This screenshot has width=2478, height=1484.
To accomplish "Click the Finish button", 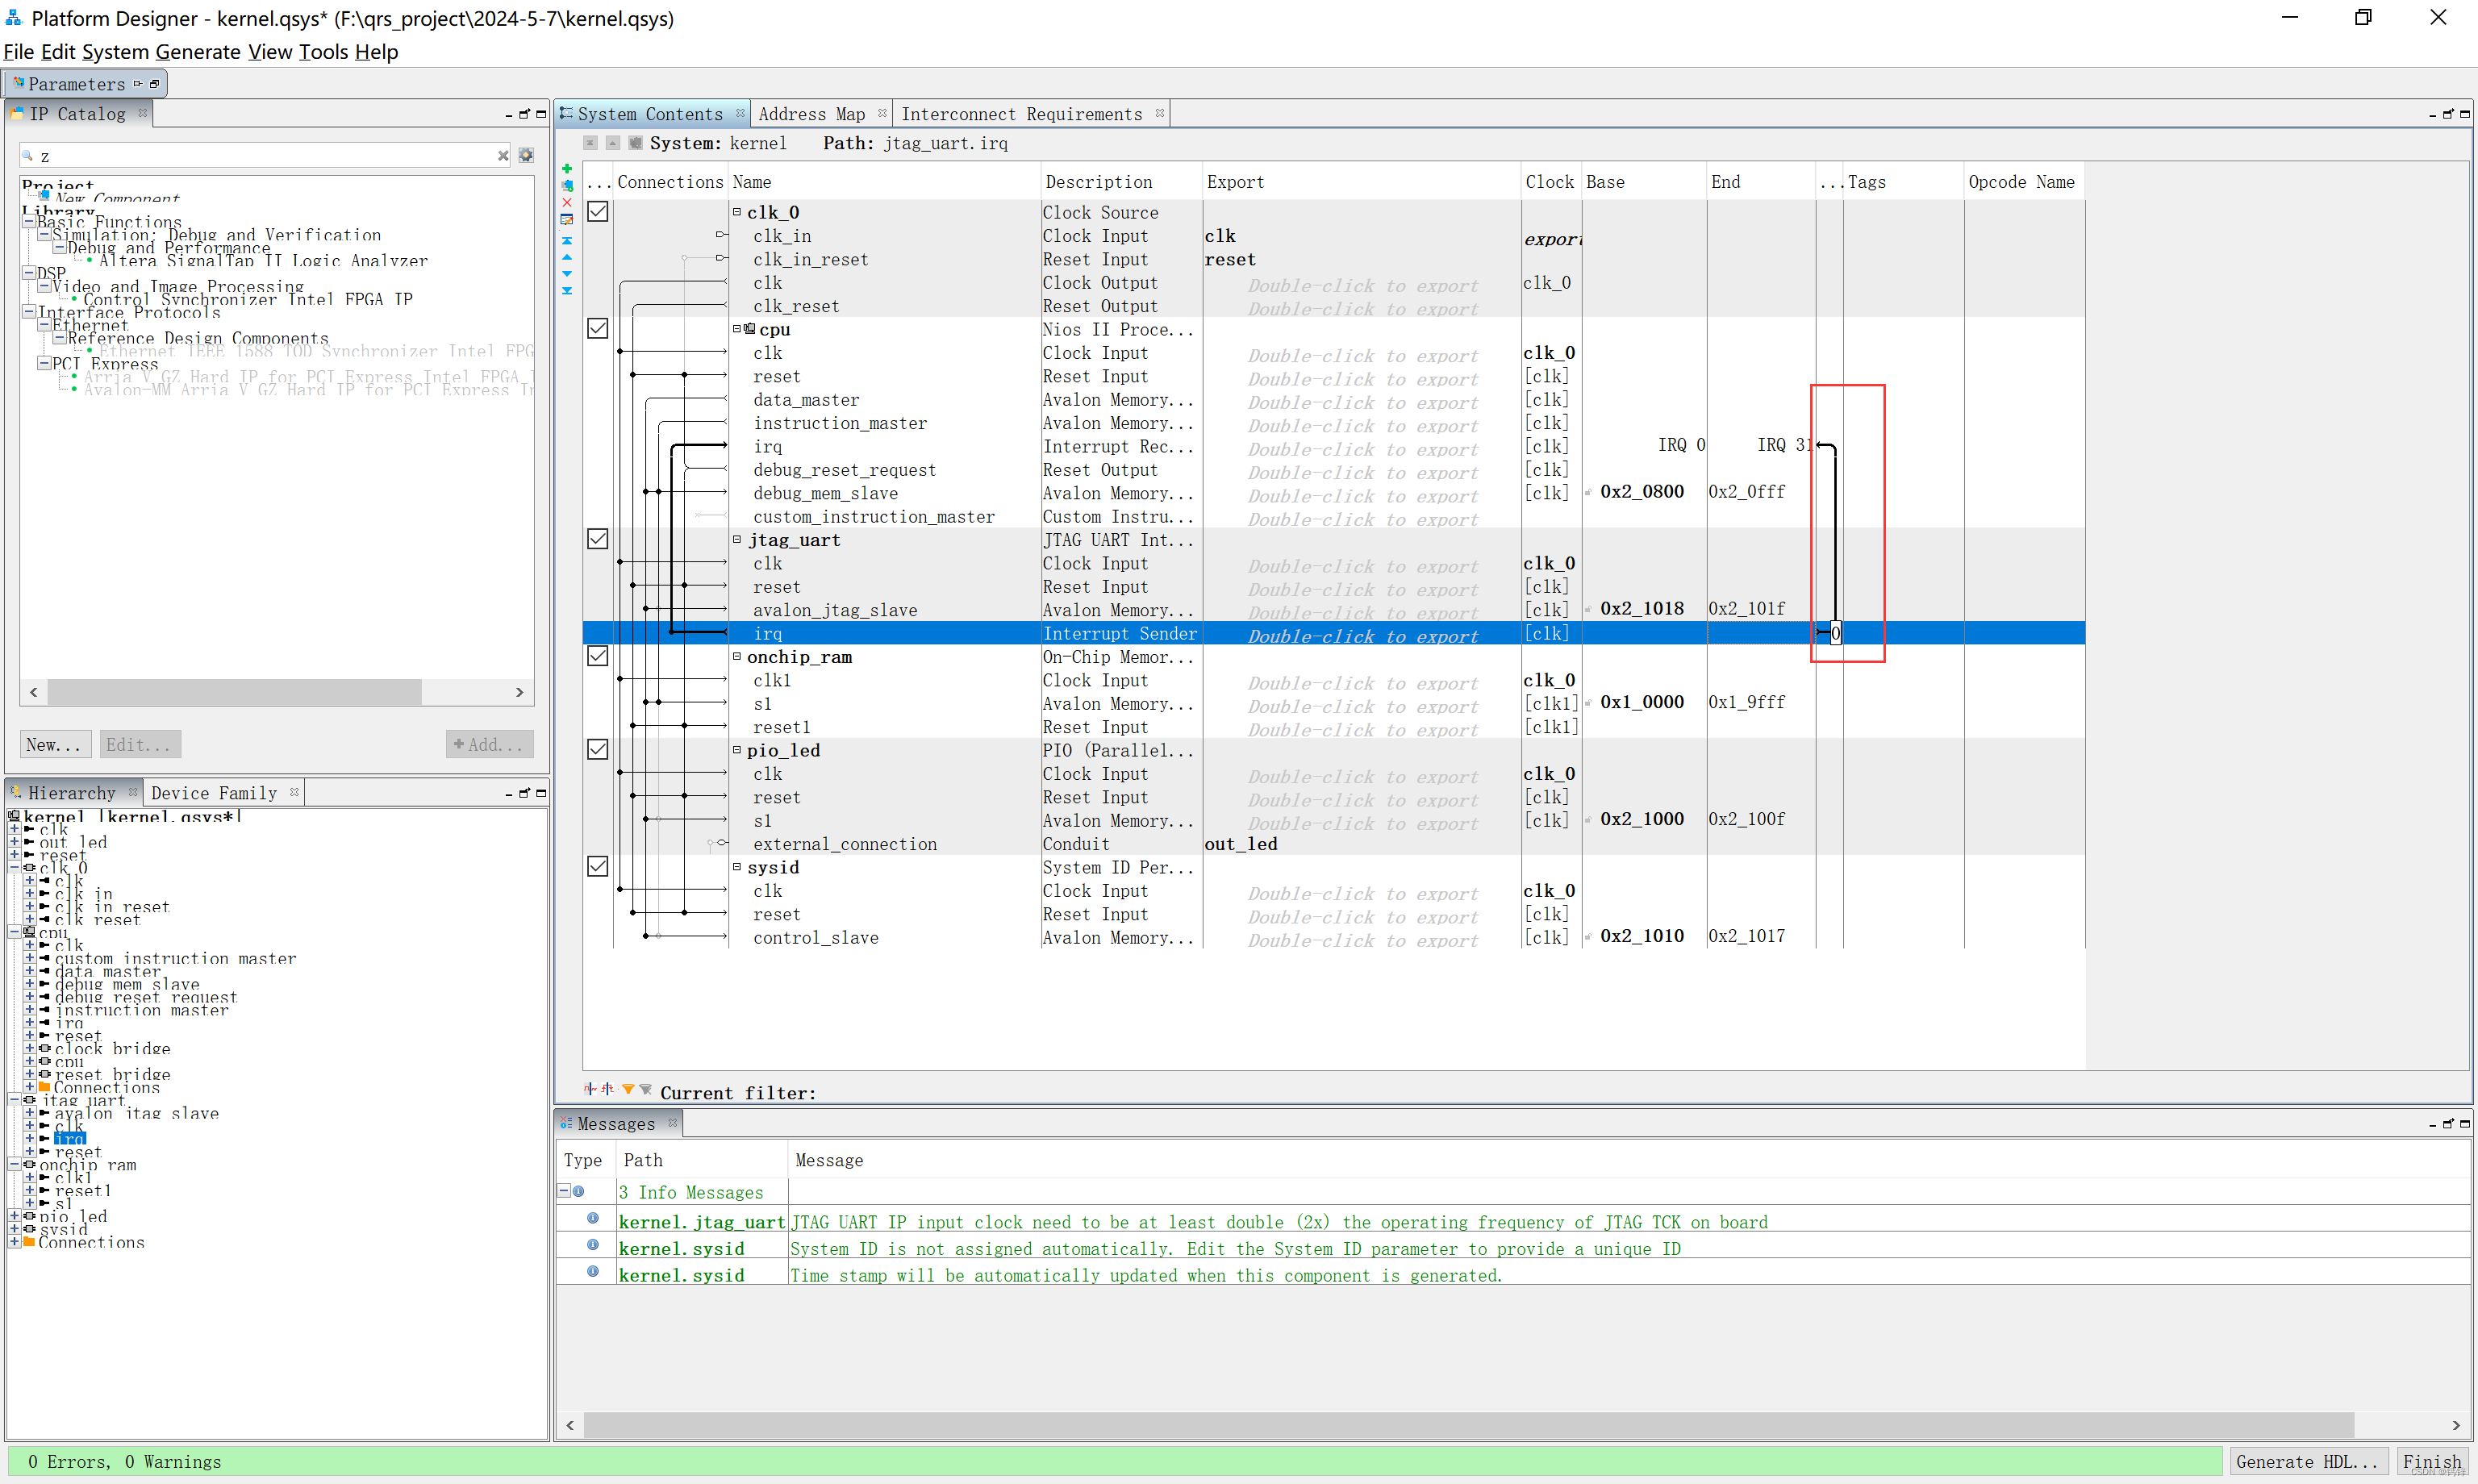I will 2433,1461.
